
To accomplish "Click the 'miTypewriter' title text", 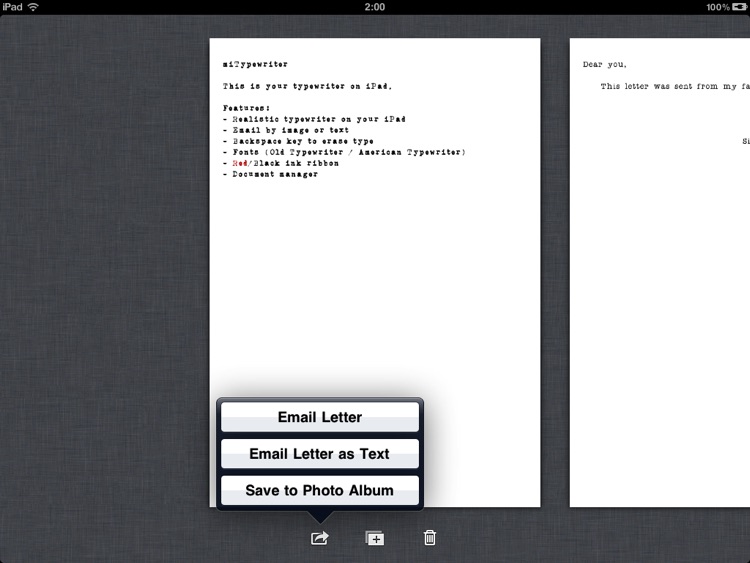I will pyautogui.click(x=255, y=64).
